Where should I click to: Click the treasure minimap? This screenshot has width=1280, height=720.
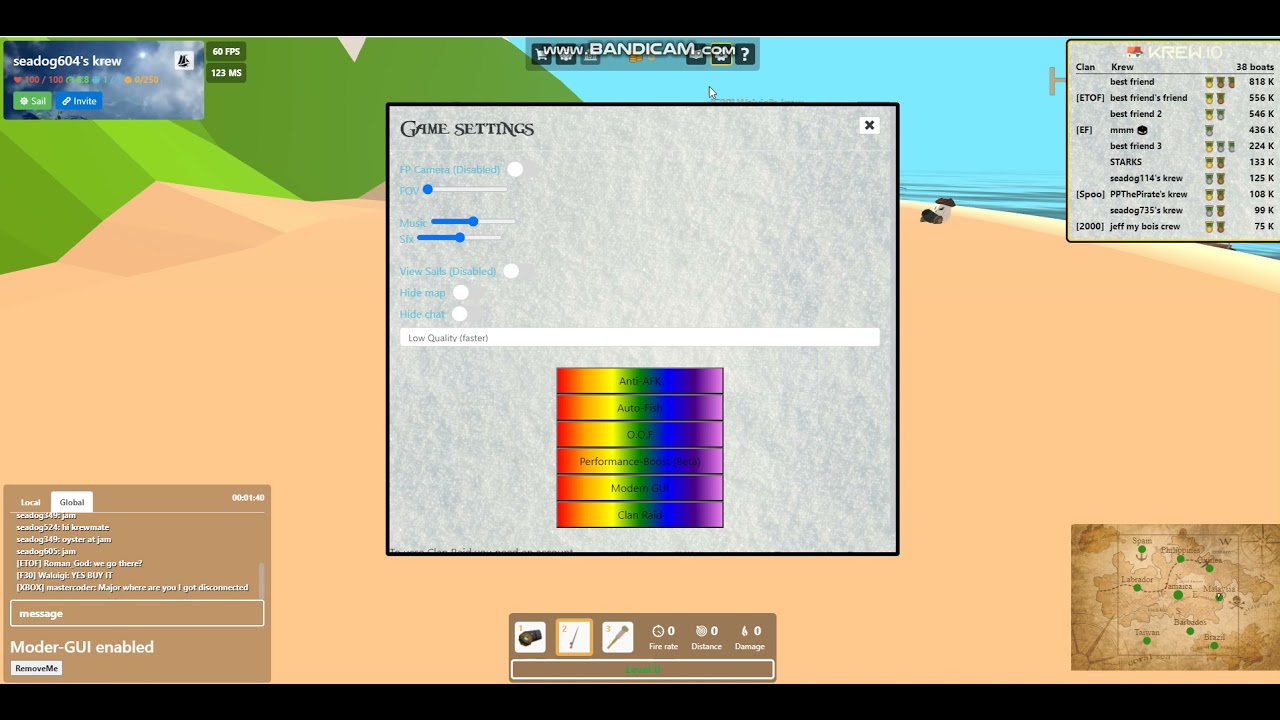click(x=1175, y=597)
